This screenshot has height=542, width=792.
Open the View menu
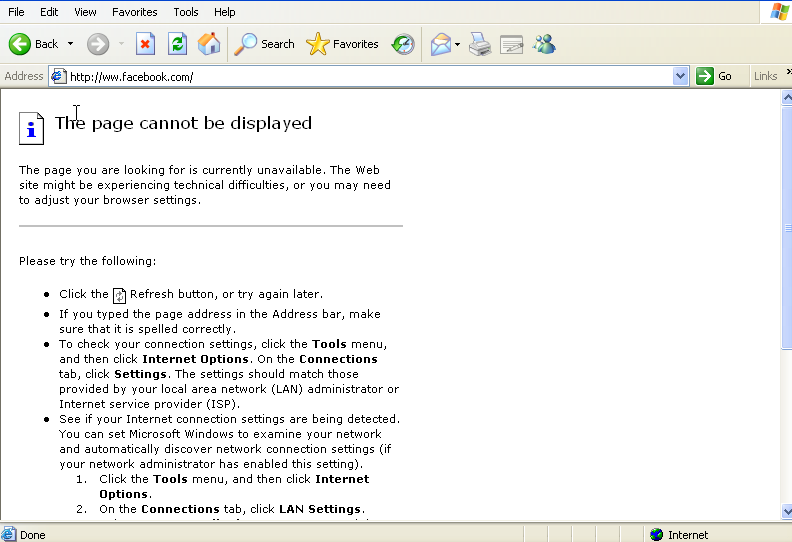[x=85, y=12]
